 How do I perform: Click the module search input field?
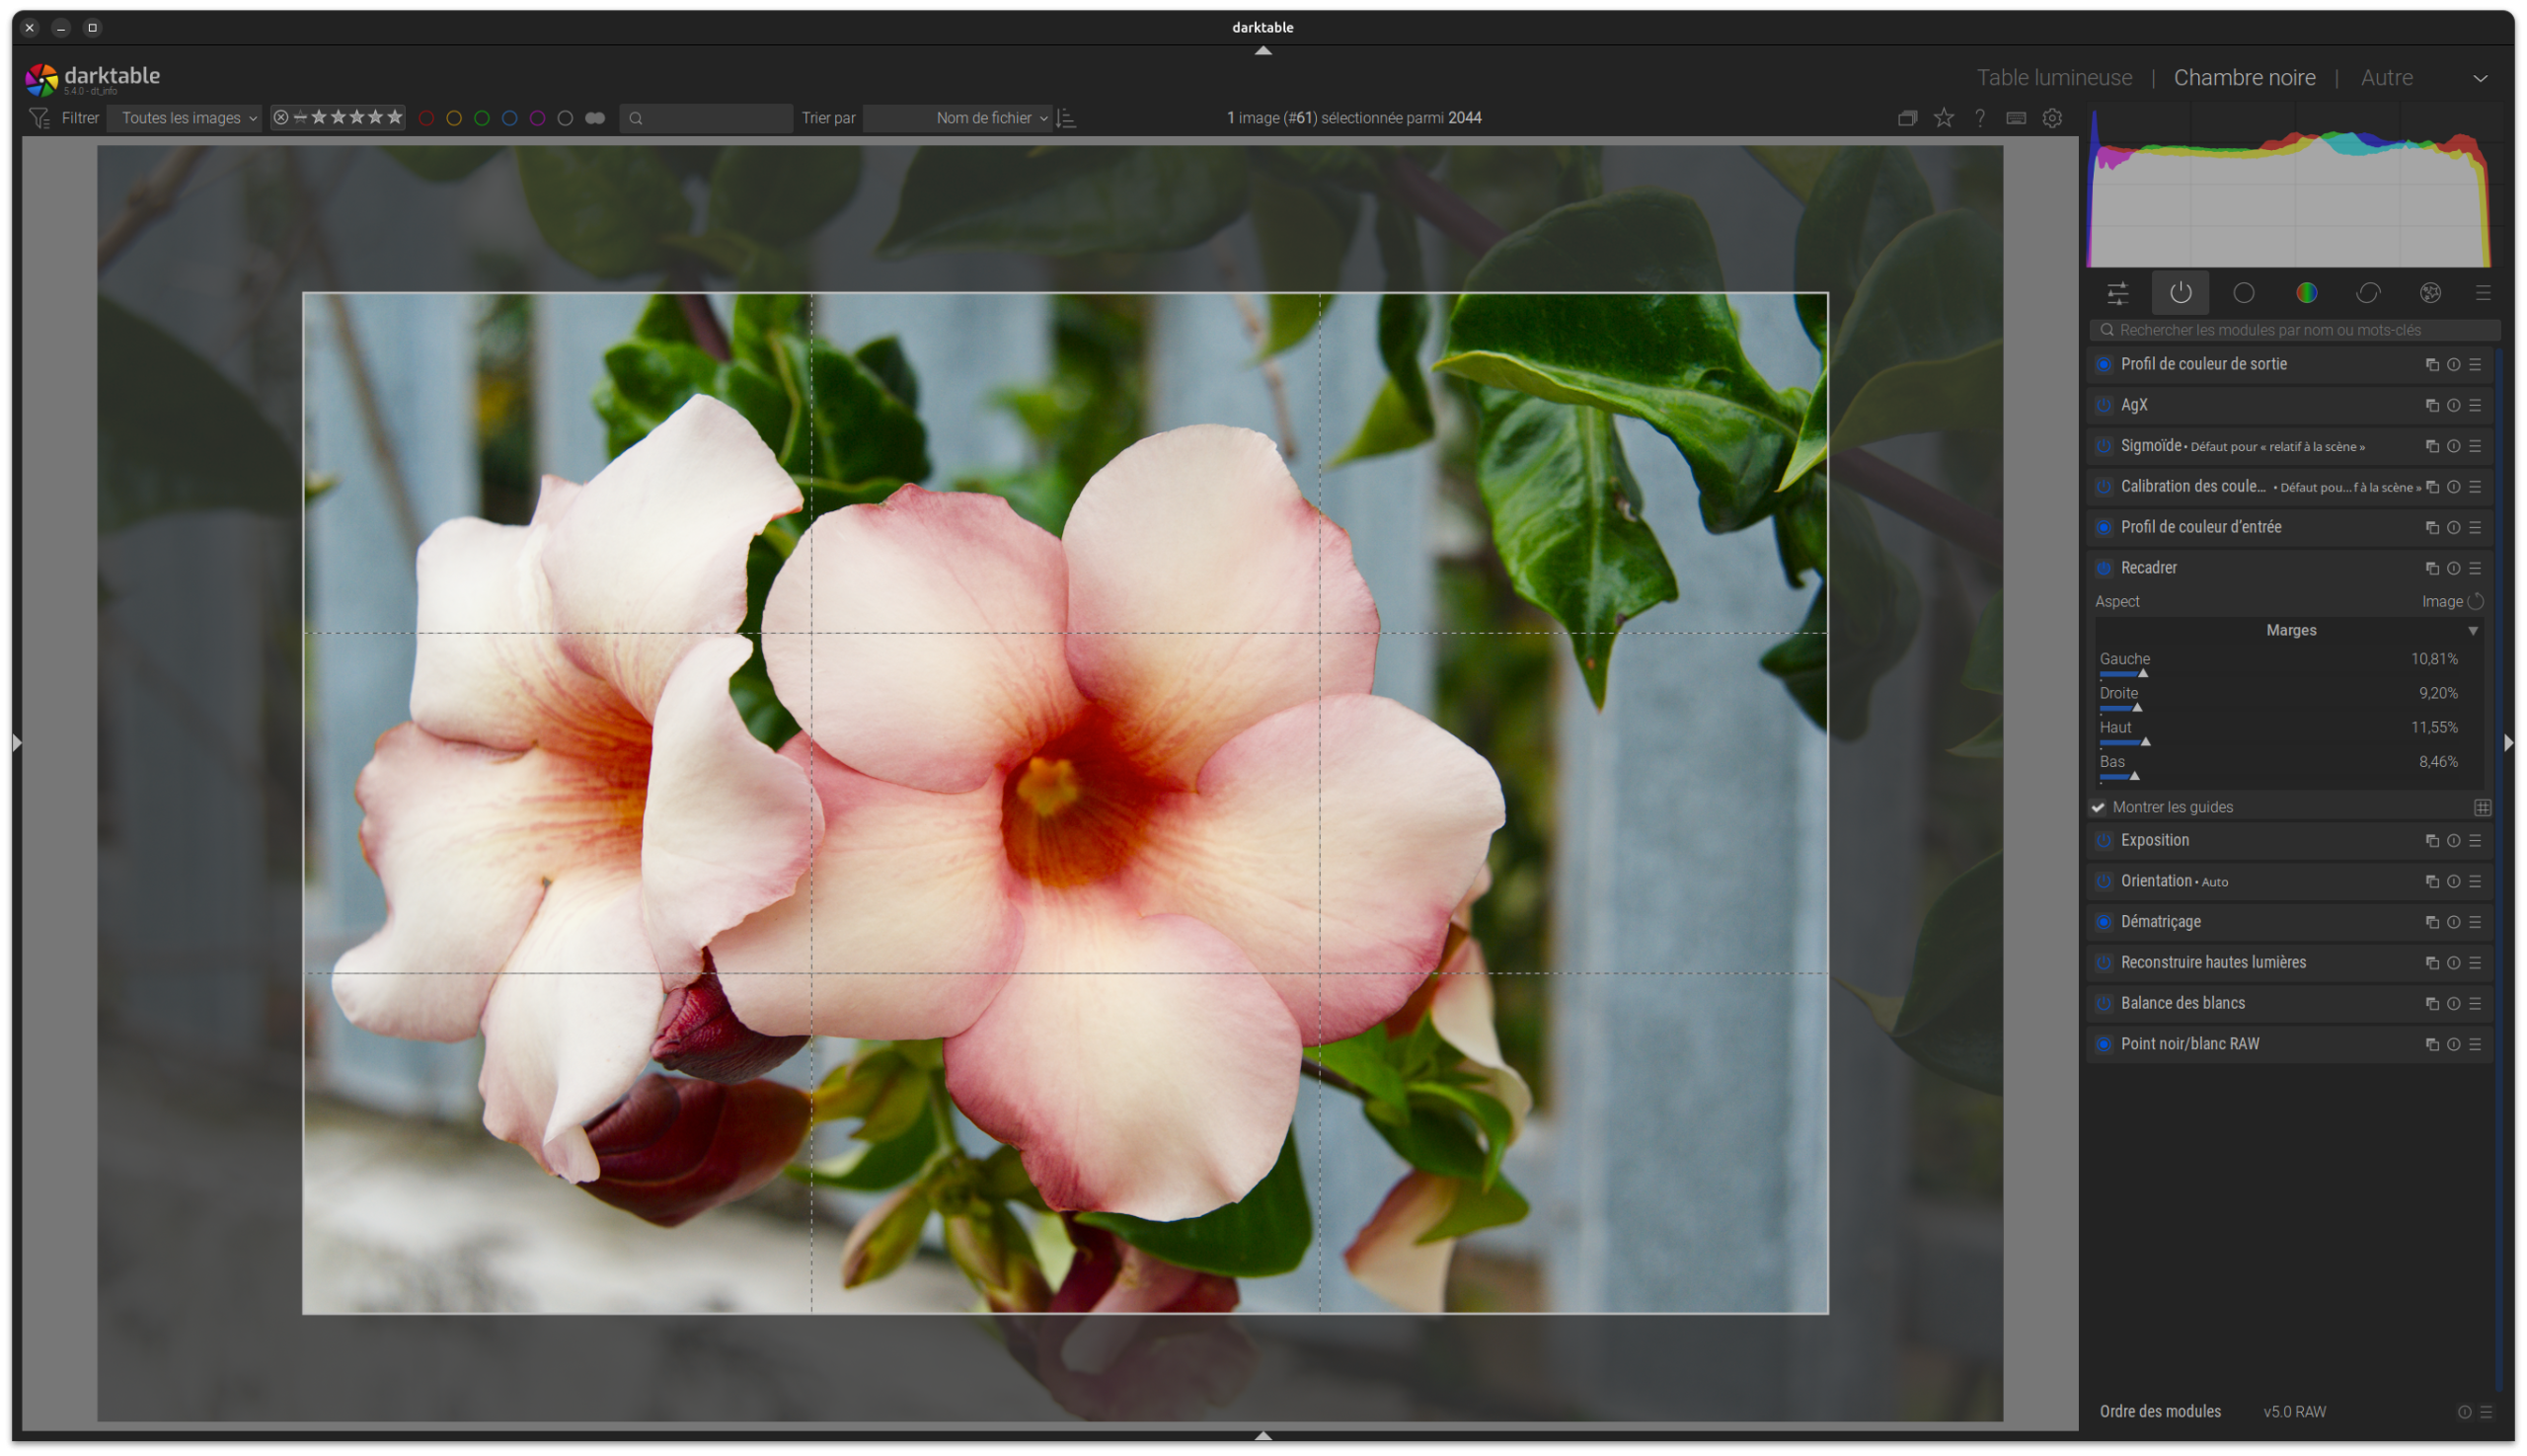pyautogui.click(x=2290, y=329)
